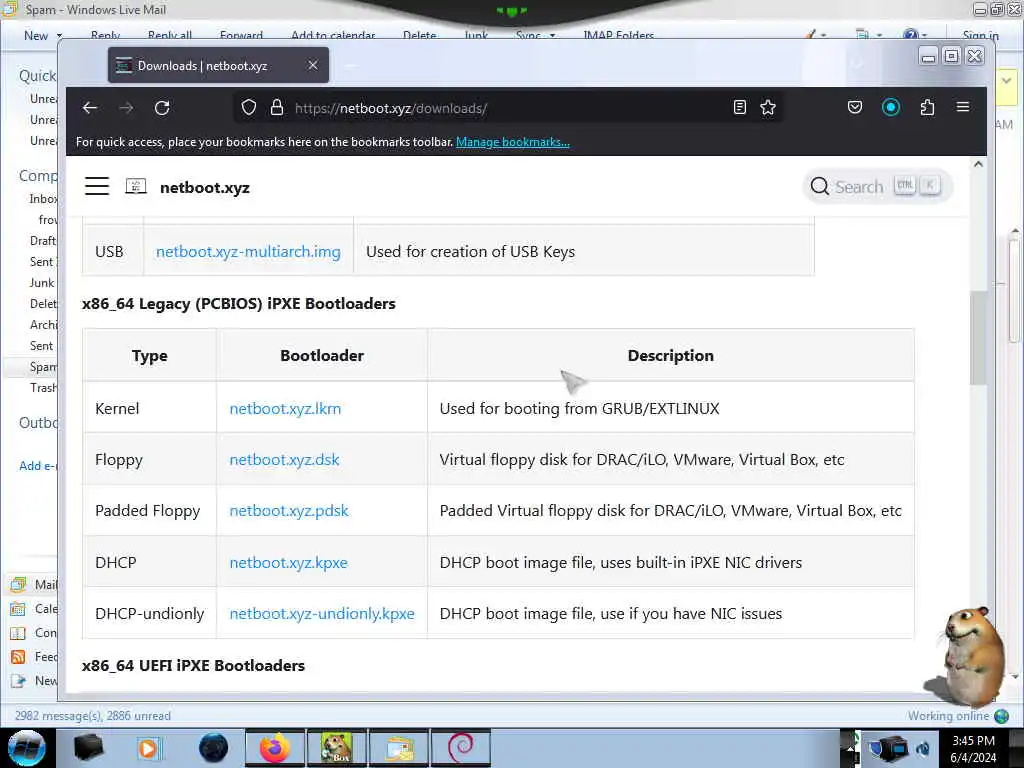
Task: Open the Sent folder below Archive in Live Mail
Action: (41, 345)
